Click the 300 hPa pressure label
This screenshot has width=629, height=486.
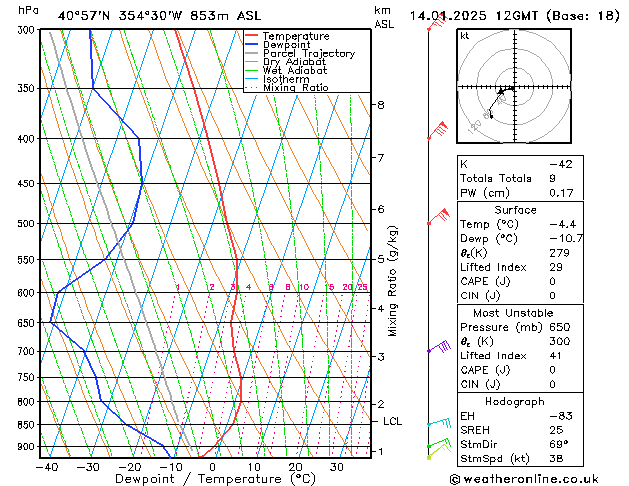click(28, 30)
